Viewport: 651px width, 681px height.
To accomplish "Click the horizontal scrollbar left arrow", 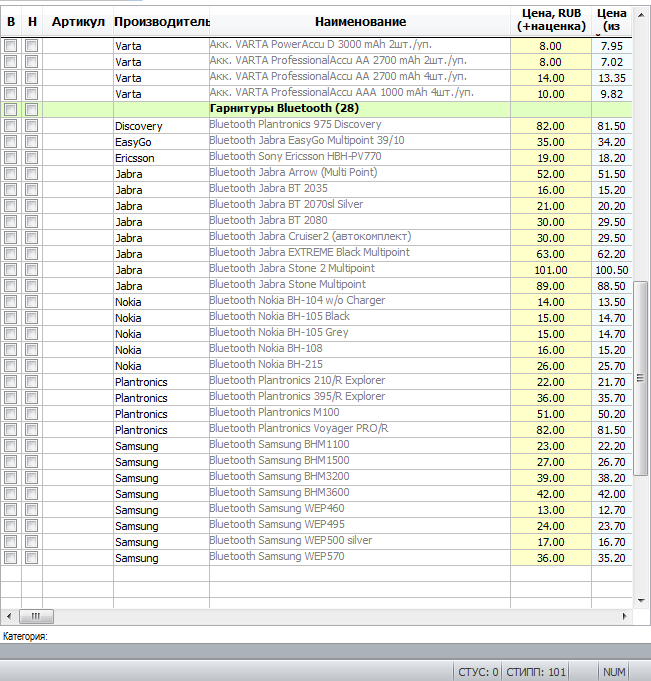I will pyautogui.click(x=9, y=616).
